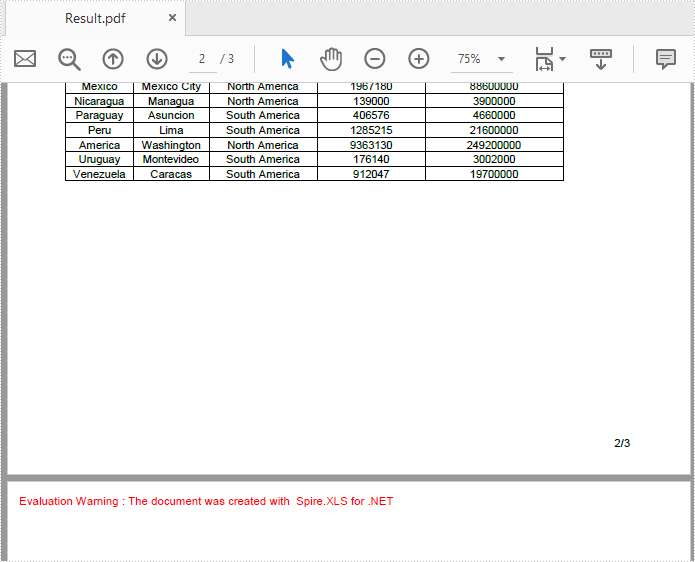Zoom out with minus button

pos(375,59)
